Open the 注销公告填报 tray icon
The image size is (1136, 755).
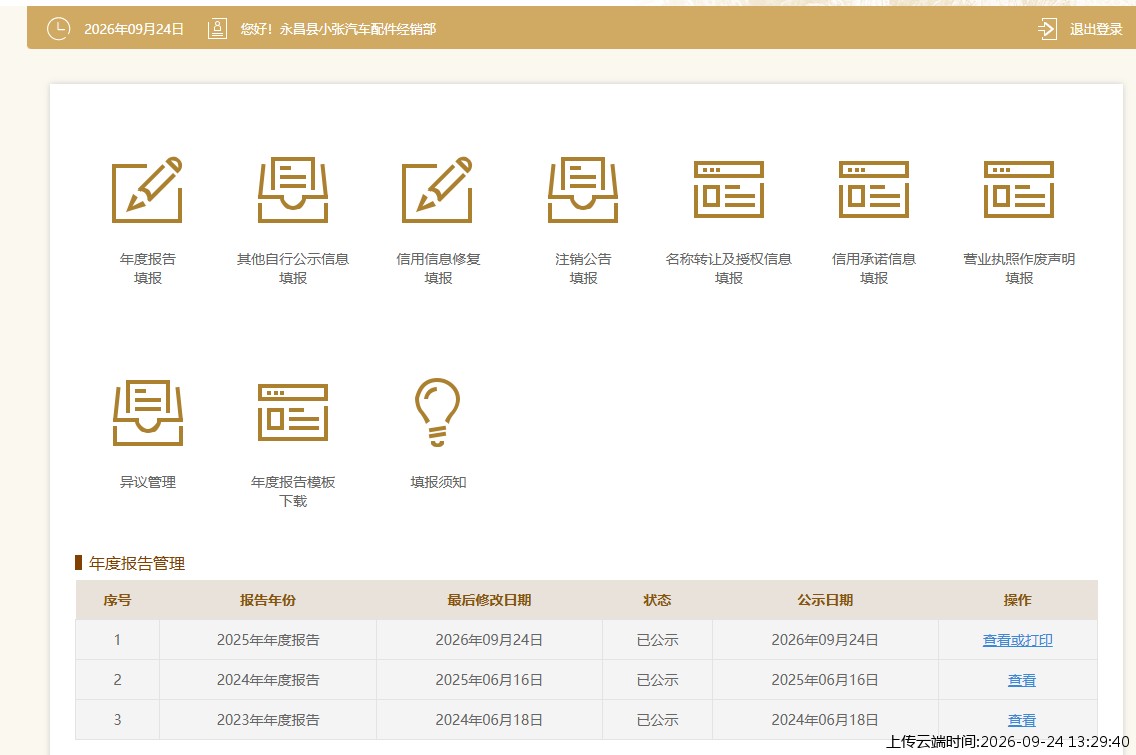(x=582, y=190)
